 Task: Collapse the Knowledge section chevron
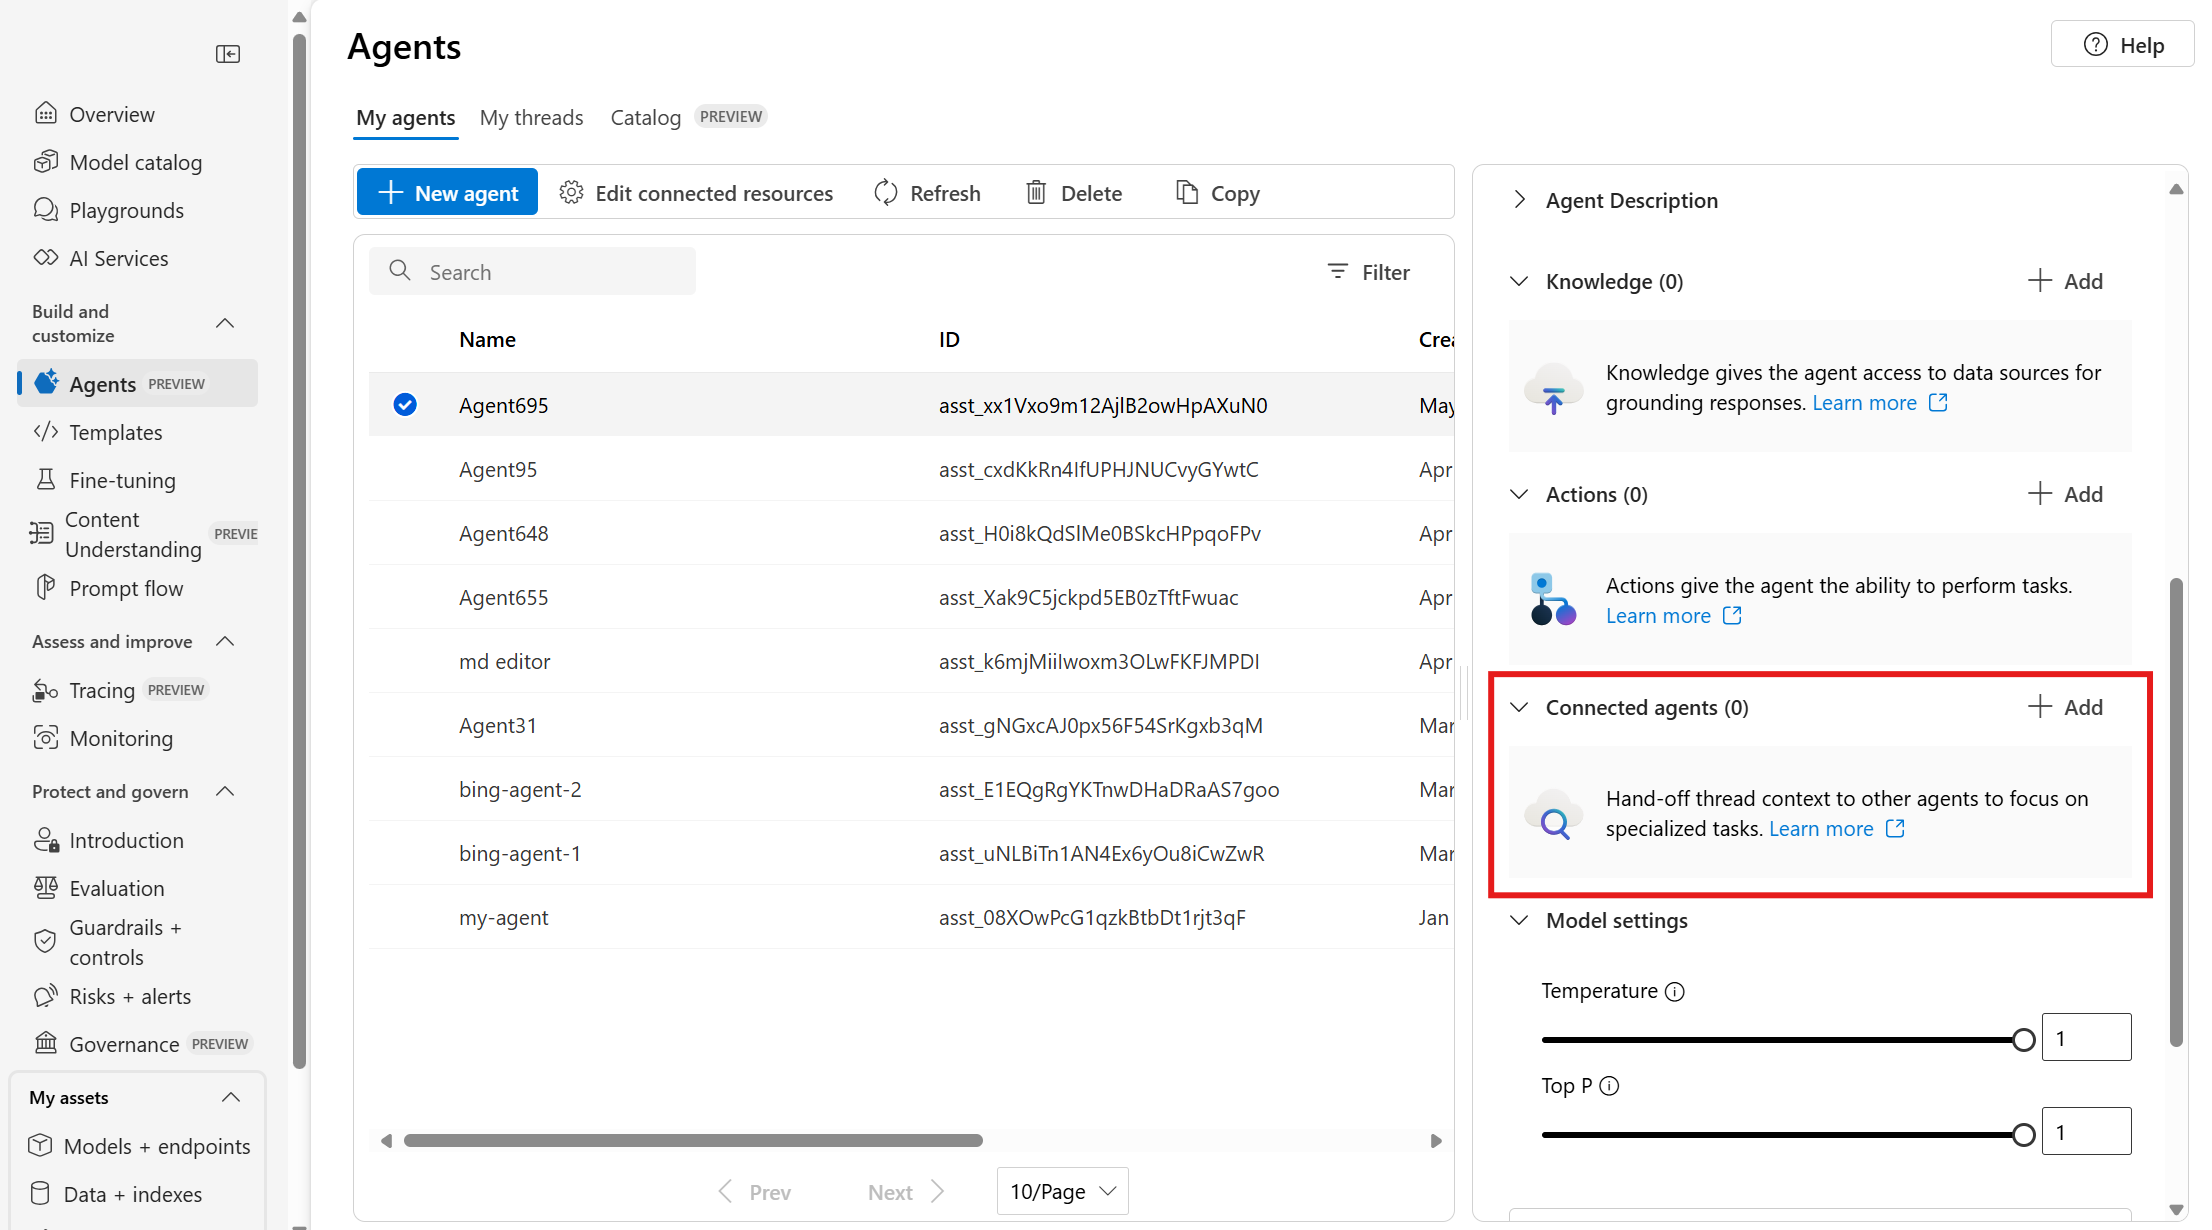(1519, 281)
